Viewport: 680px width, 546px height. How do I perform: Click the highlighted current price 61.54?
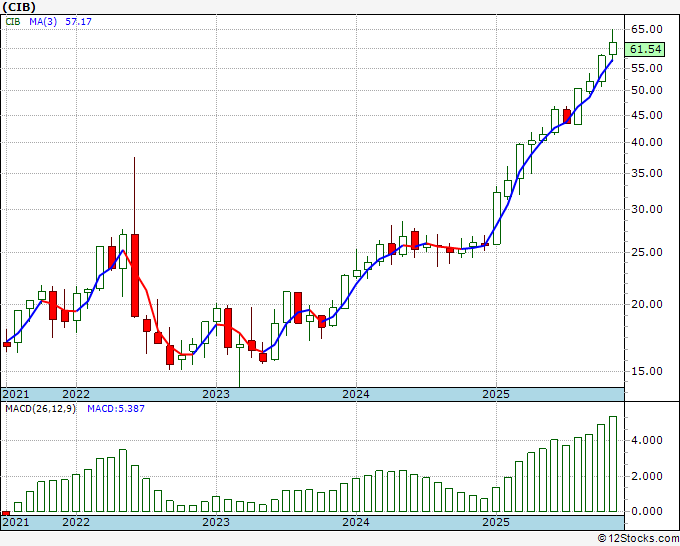coord(645,49)
